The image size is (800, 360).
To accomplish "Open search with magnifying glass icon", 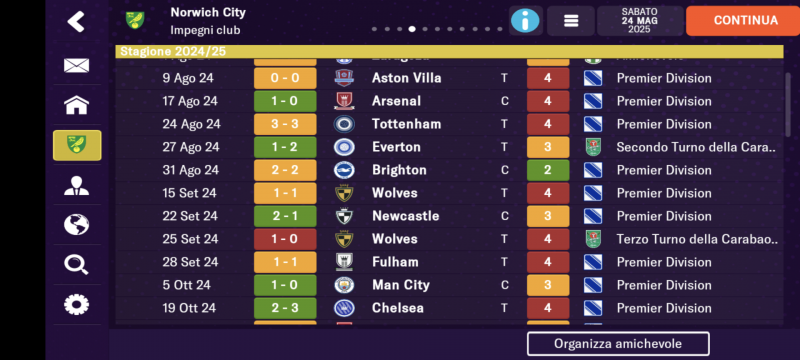I will [77, 265].
